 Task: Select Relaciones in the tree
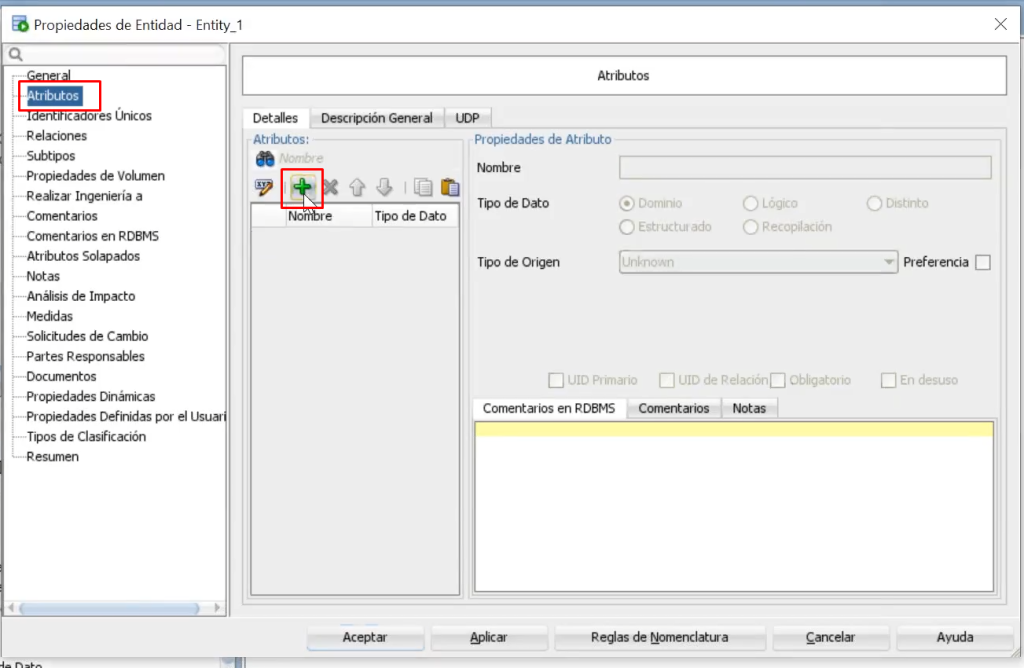[x=56, y=136]
